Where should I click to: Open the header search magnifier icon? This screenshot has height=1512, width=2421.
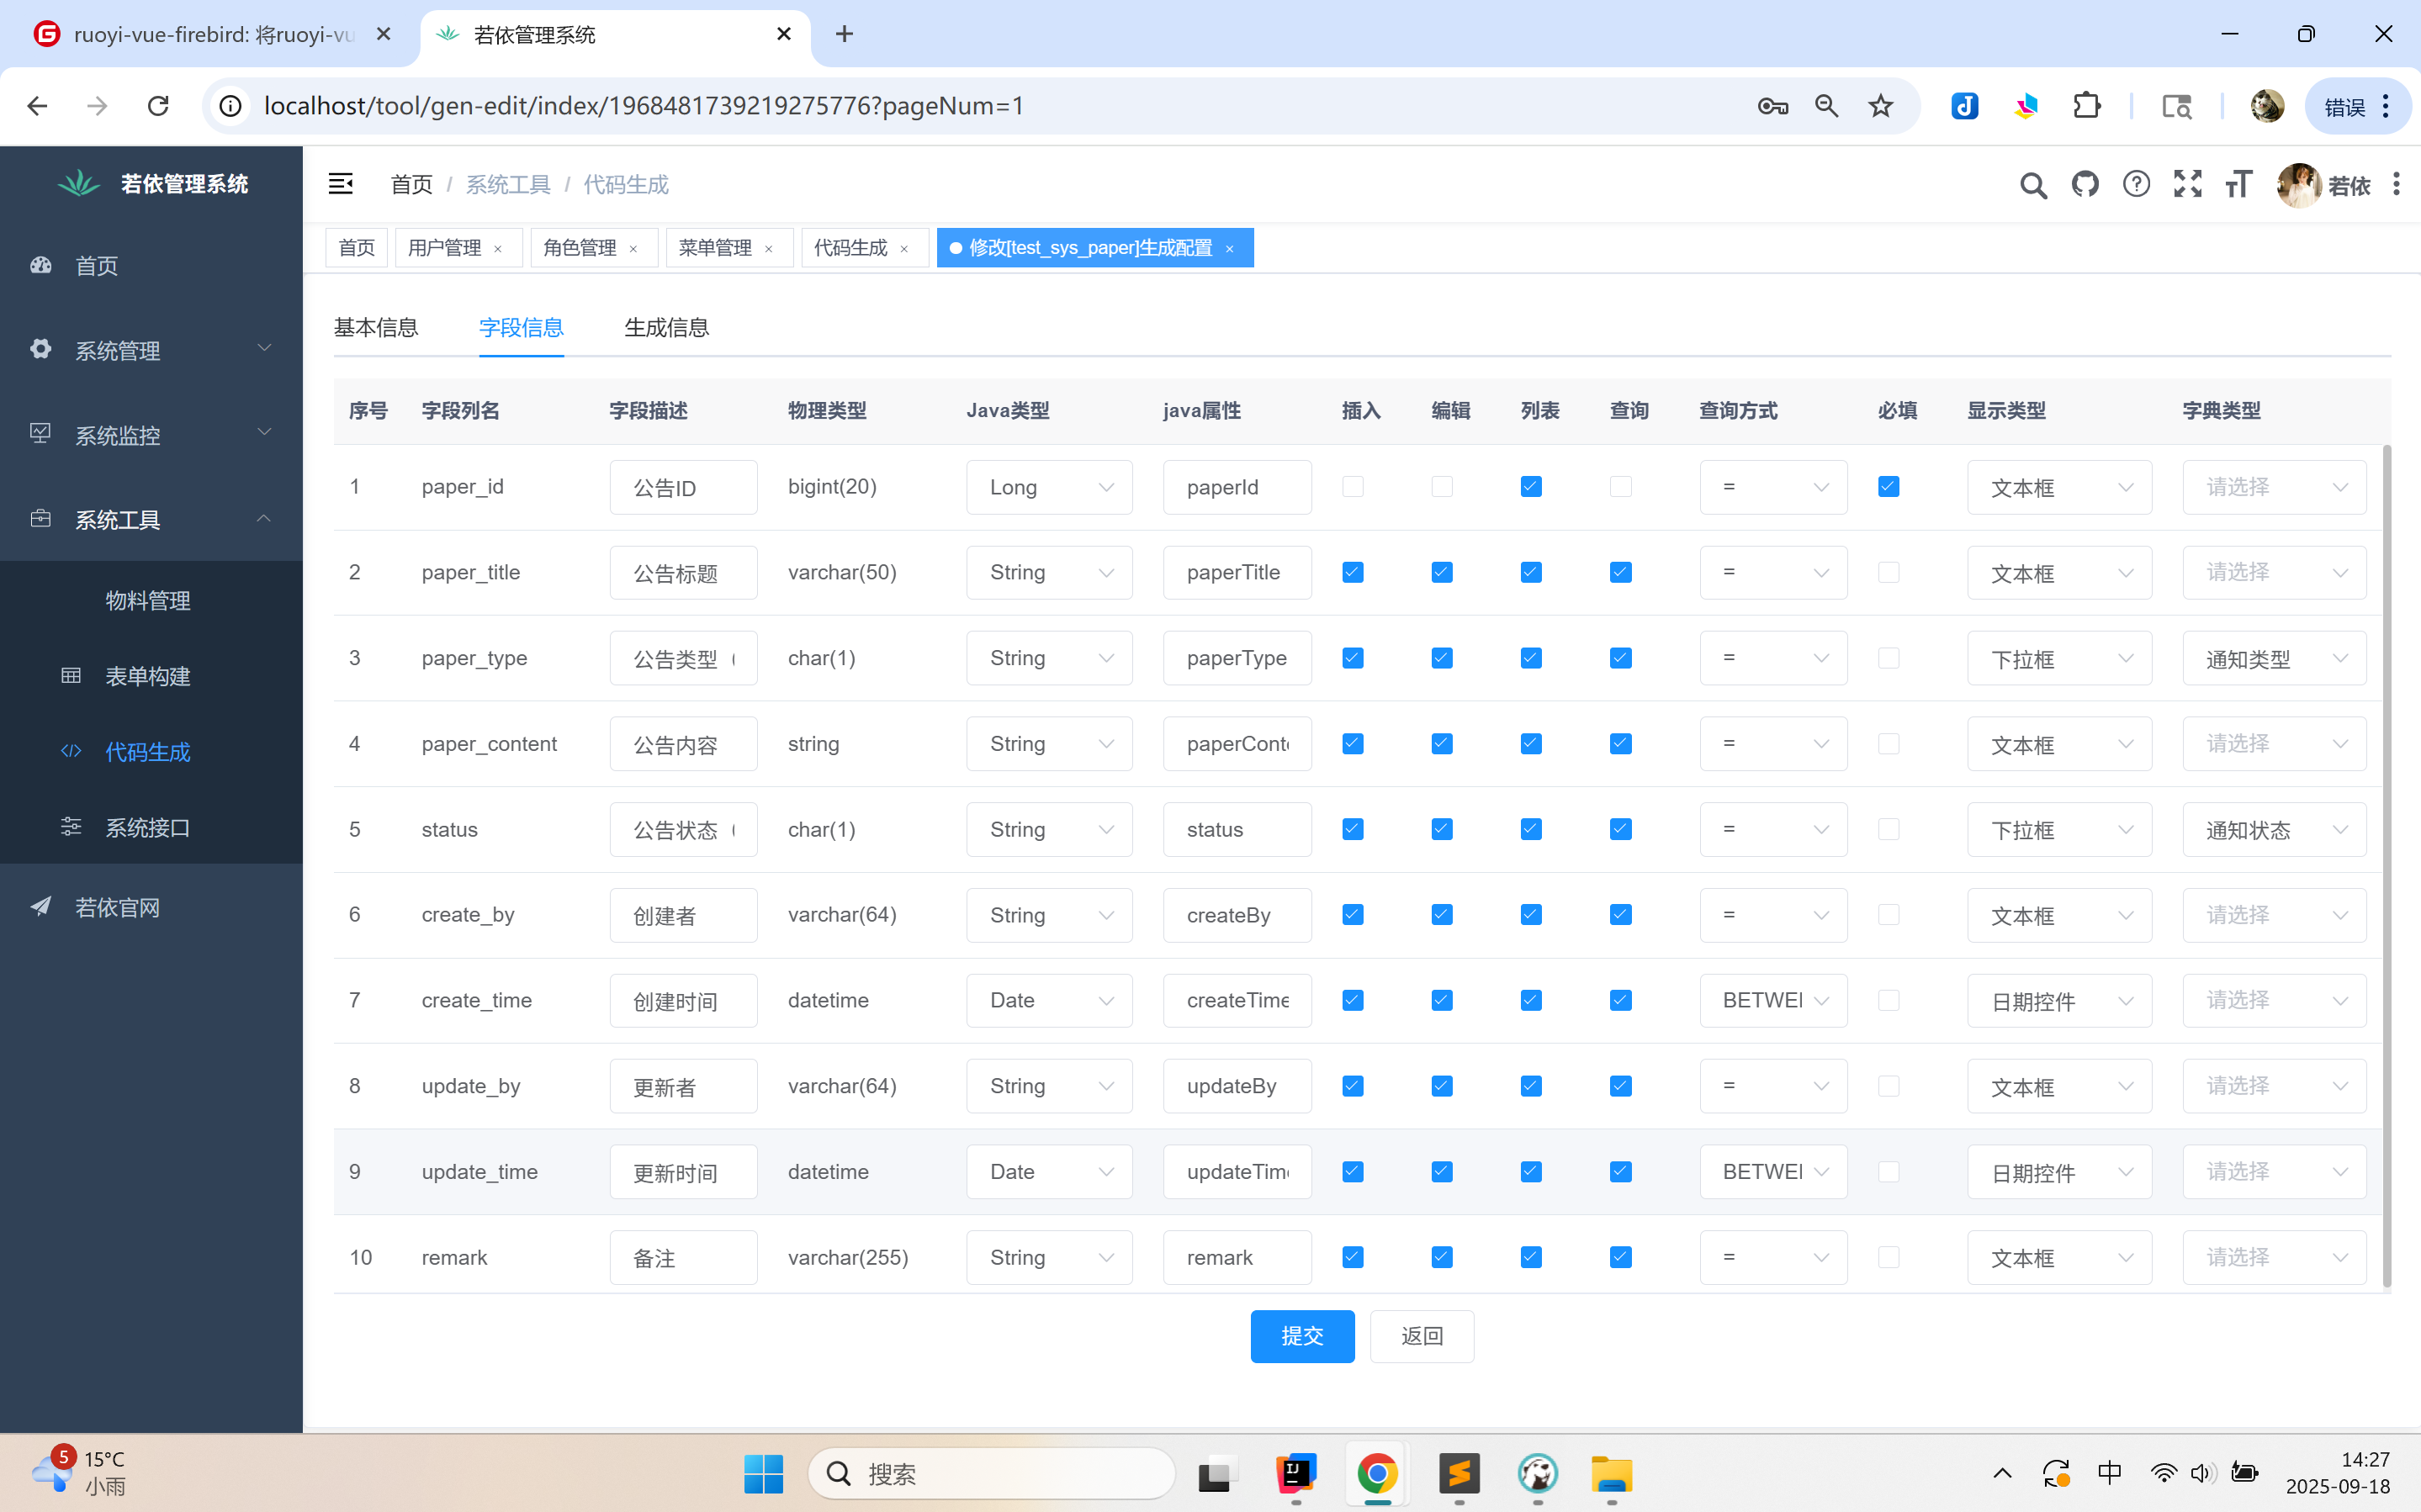2032,185
